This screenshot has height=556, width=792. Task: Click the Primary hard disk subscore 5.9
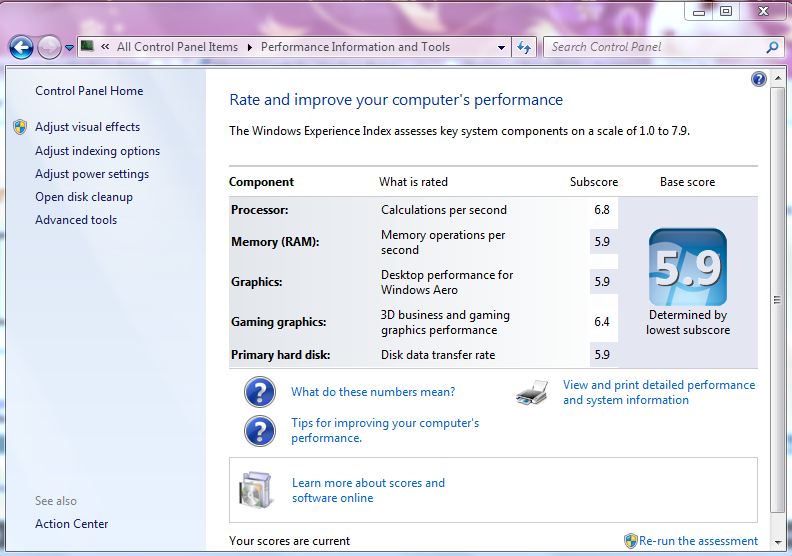602,355
